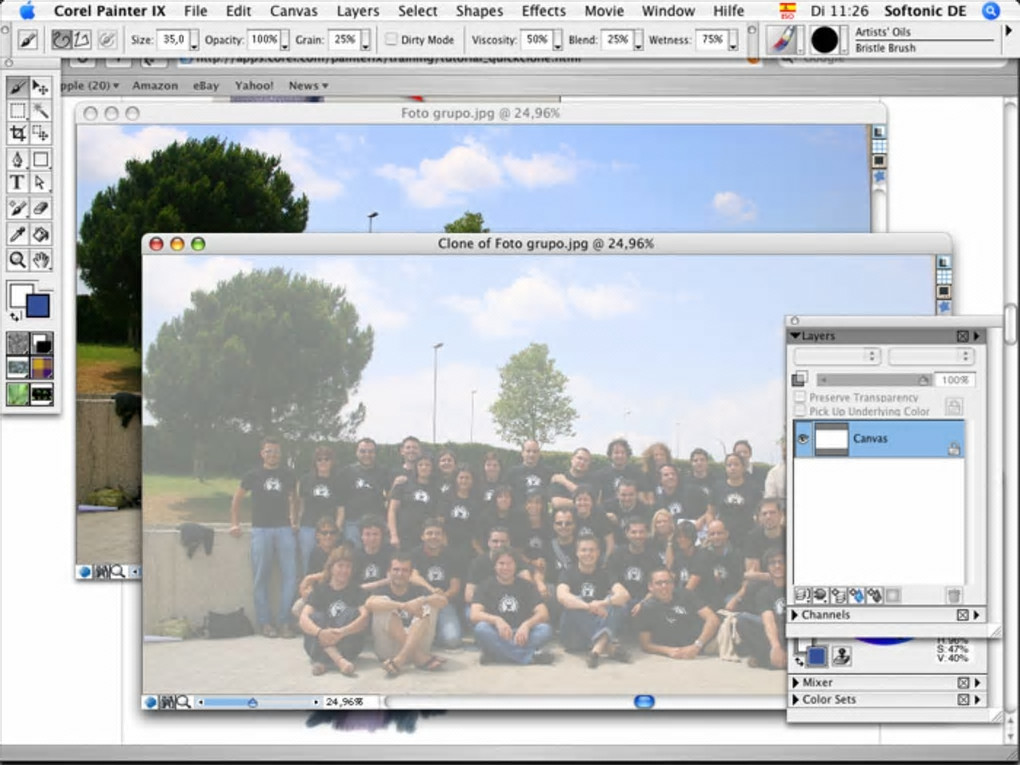This screenshot has height=765, width=1020.
Task: Click the Layer Commands button
Action: click(803, 595)
